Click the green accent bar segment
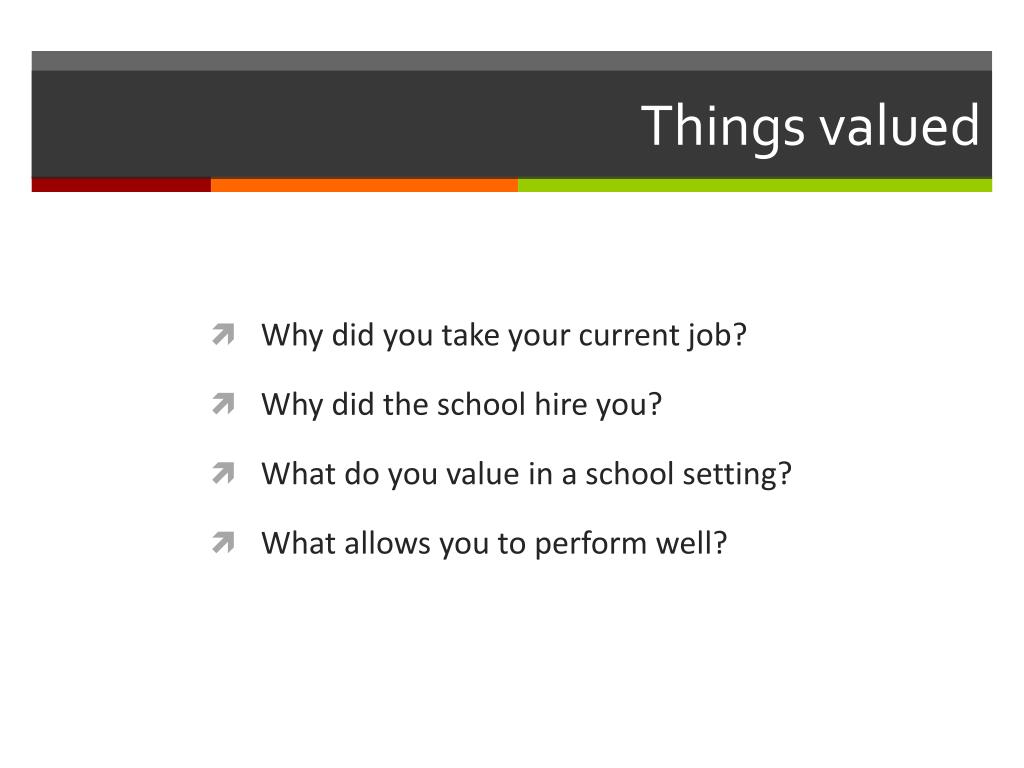Viewport: 1024px width, 768px height. point(755,185)
